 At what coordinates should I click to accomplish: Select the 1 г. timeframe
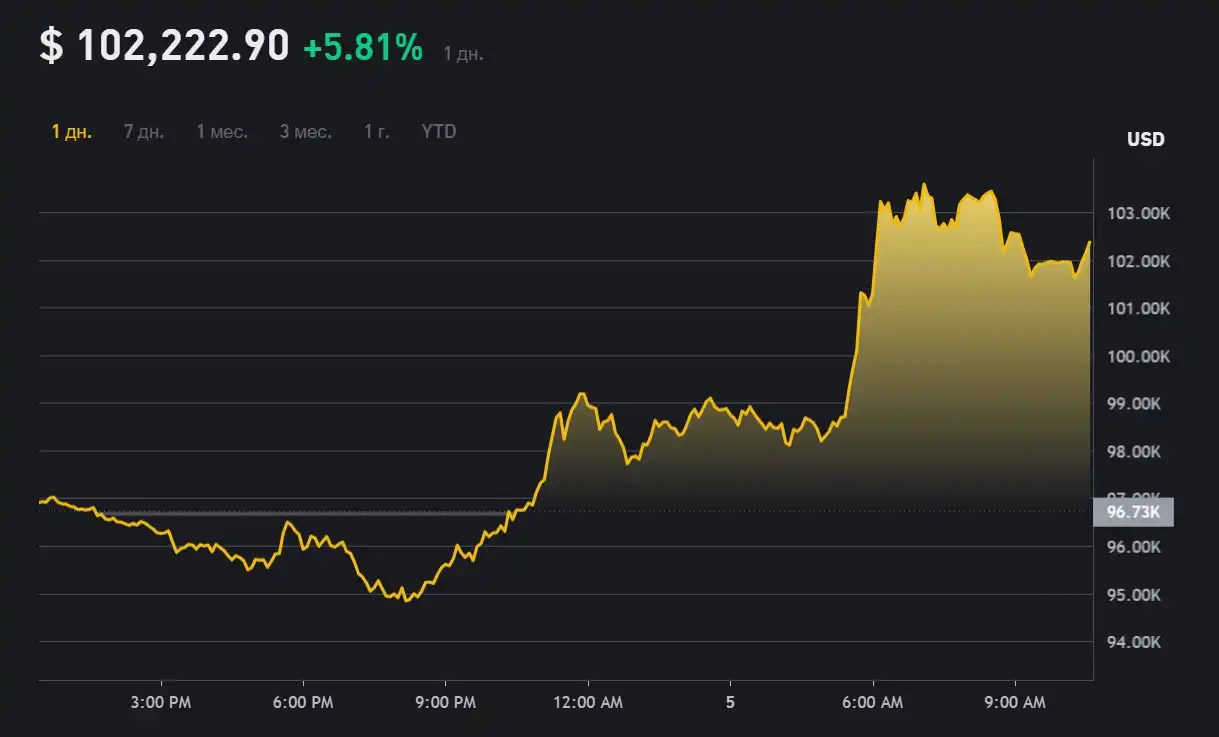point(376,131)
